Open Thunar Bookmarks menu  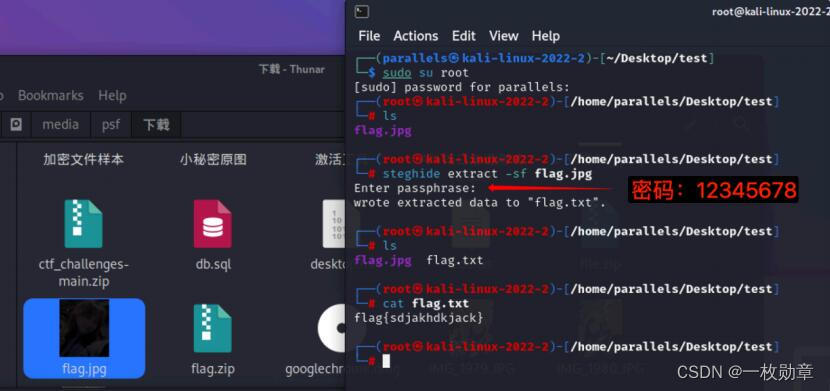(x=50, y=96)
